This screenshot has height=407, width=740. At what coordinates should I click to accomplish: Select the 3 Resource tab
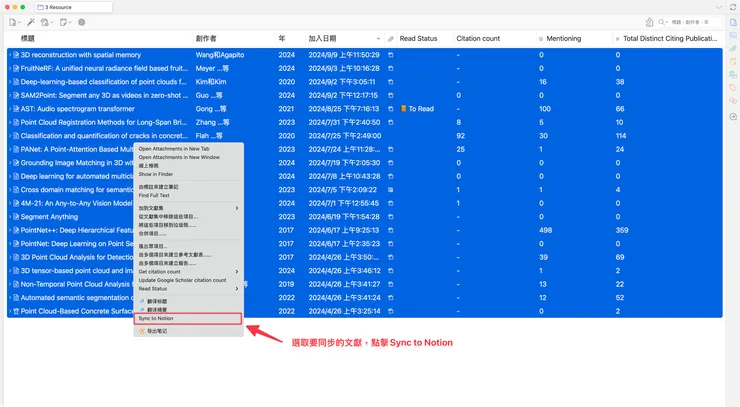point(73,7)
